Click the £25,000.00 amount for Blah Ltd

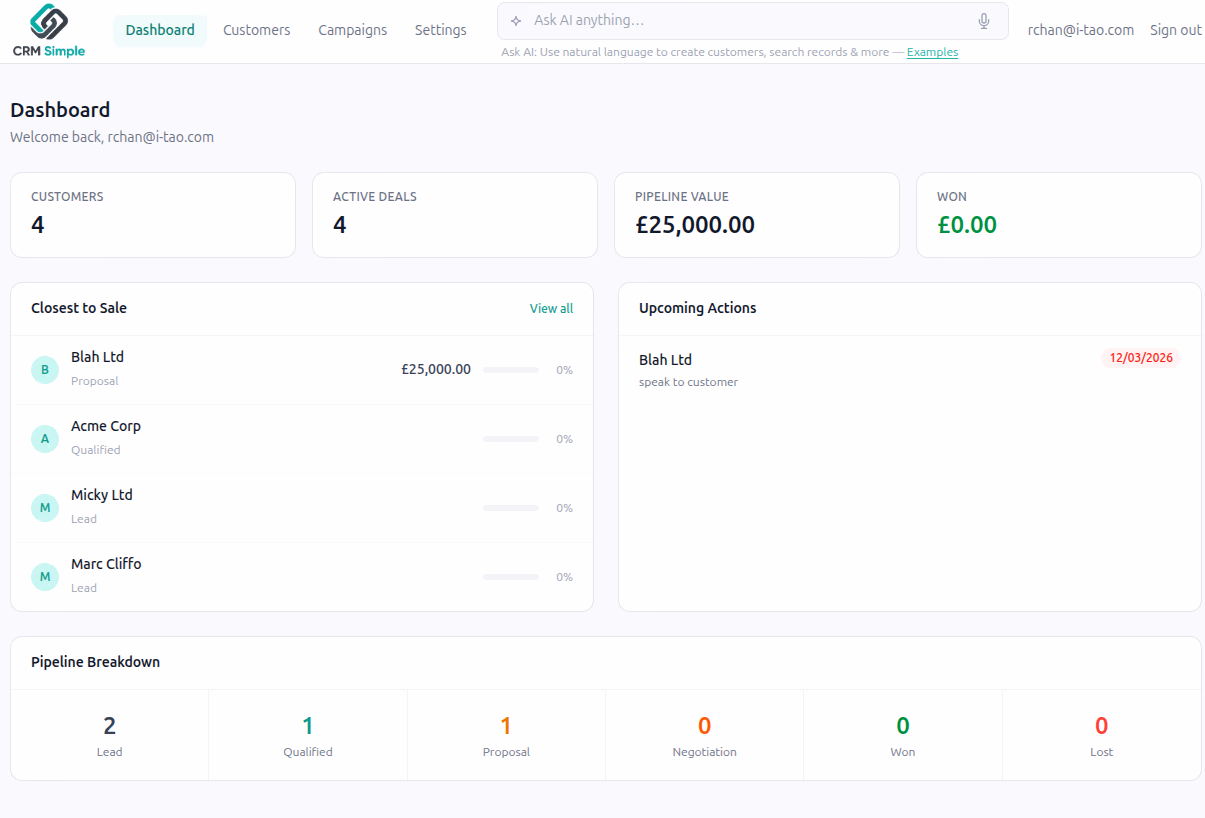click(436, 369)
